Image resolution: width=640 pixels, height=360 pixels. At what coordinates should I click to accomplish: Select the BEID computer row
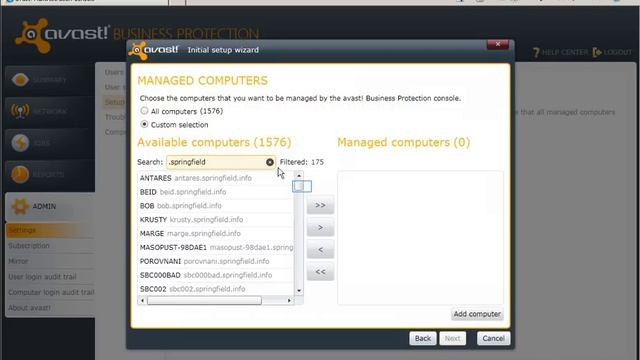click(x=216, y=192)
